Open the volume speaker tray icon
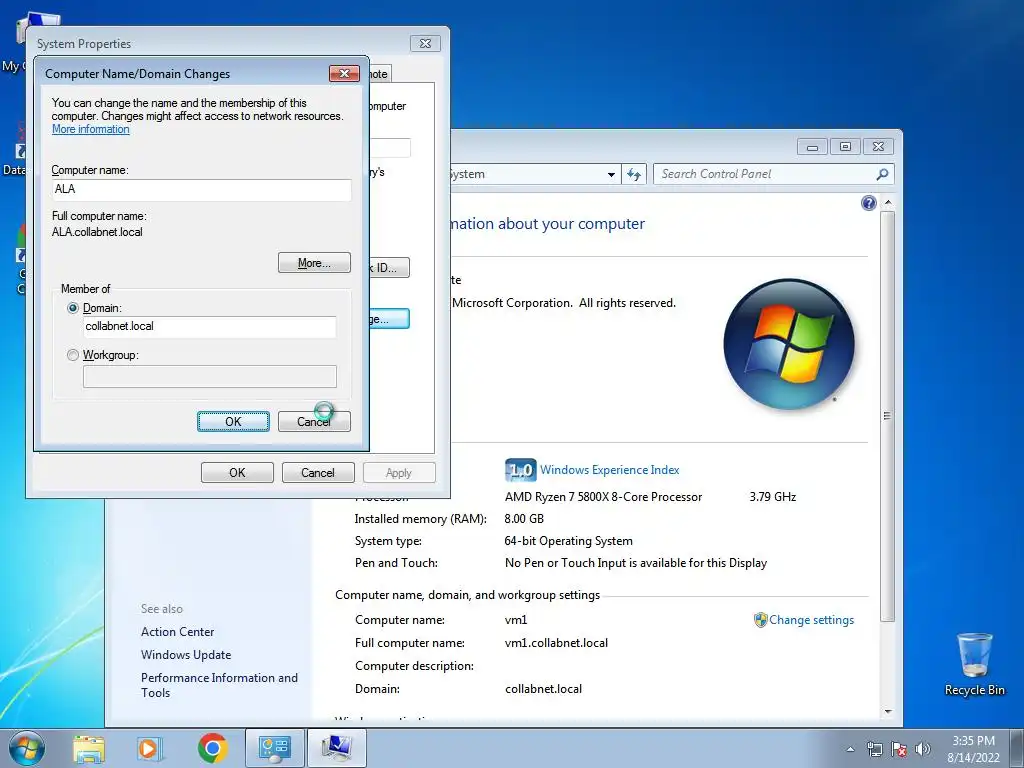 (923, 749)
